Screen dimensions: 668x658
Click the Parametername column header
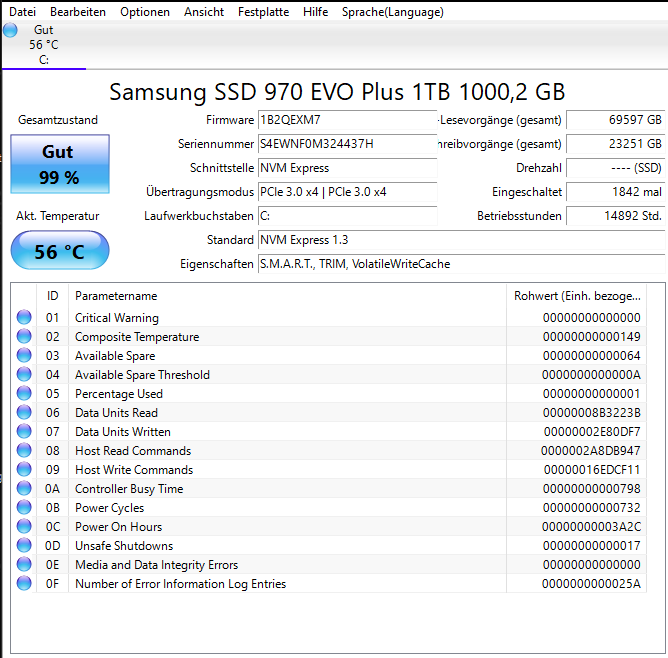(x=288, y=296)
